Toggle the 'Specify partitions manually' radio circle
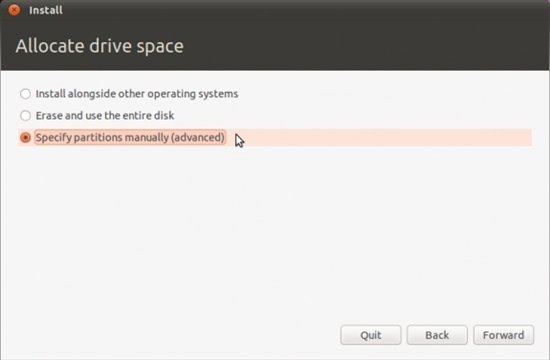 point(25,137)
